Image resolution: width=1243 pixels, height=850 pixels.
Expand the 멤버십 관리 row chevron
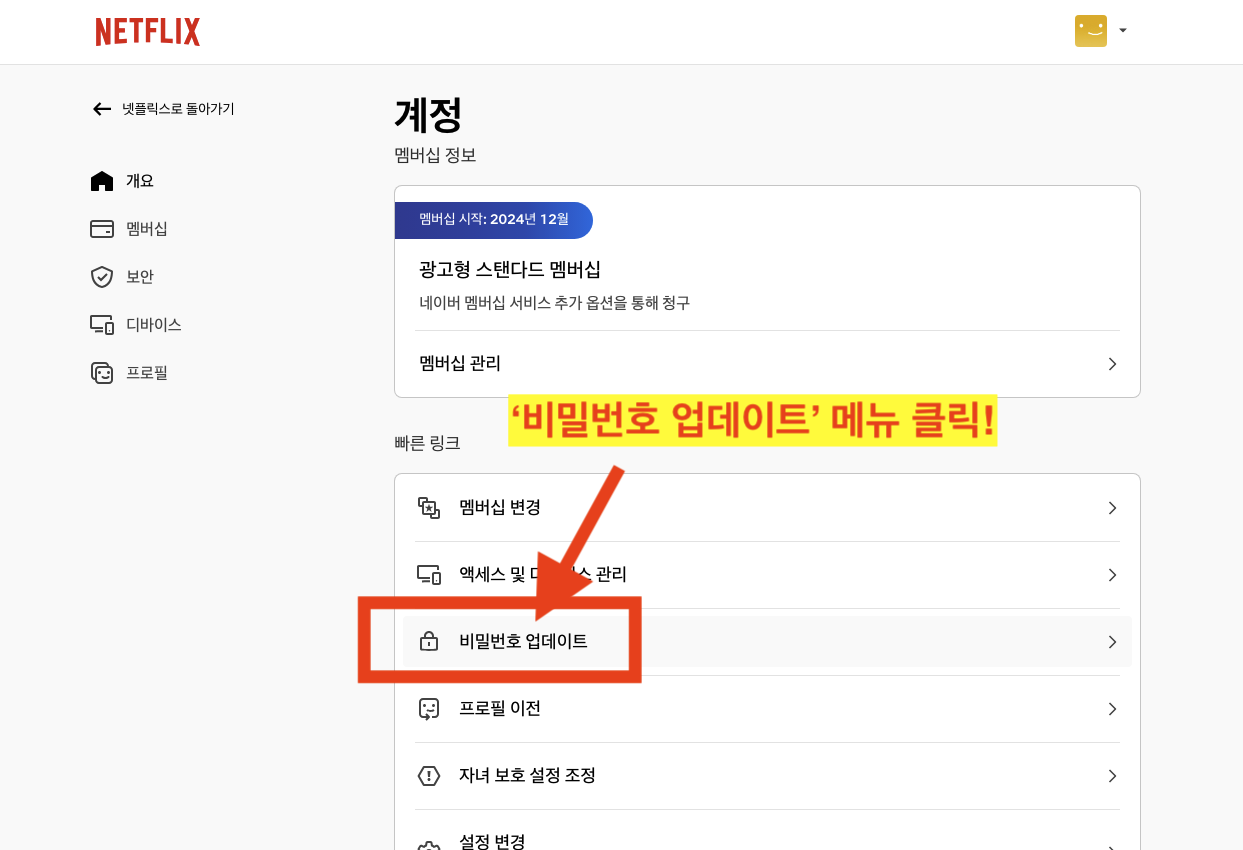click(x=1111, y=364)
